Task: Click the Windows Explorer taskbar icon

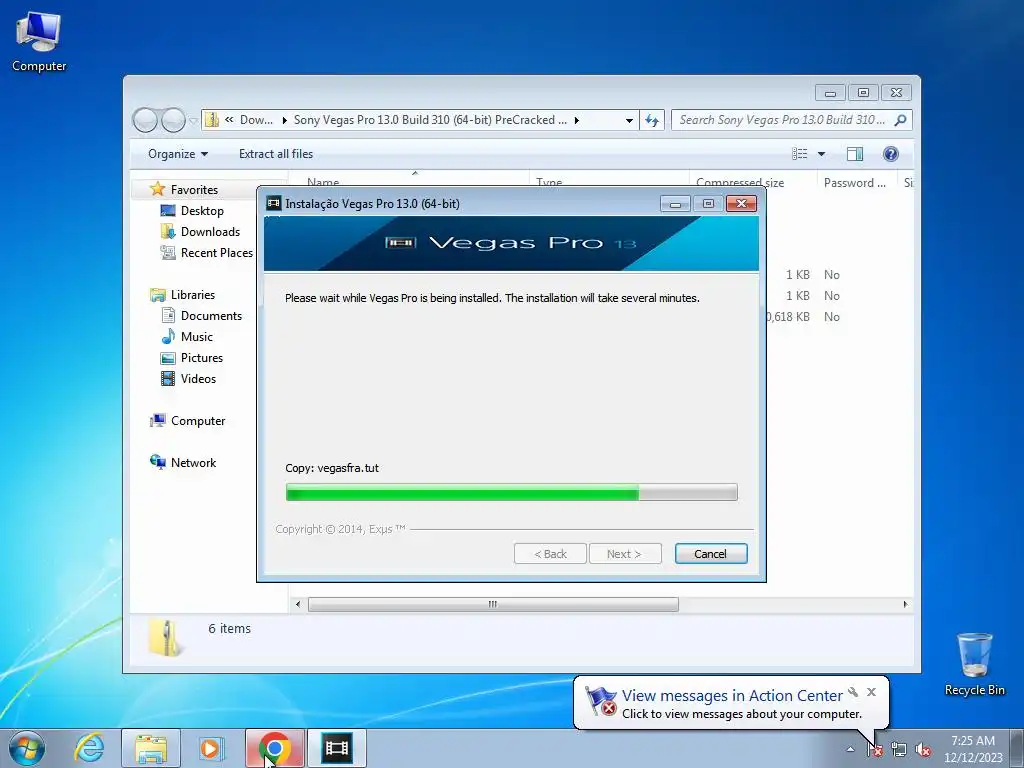Action: [151, 748]
